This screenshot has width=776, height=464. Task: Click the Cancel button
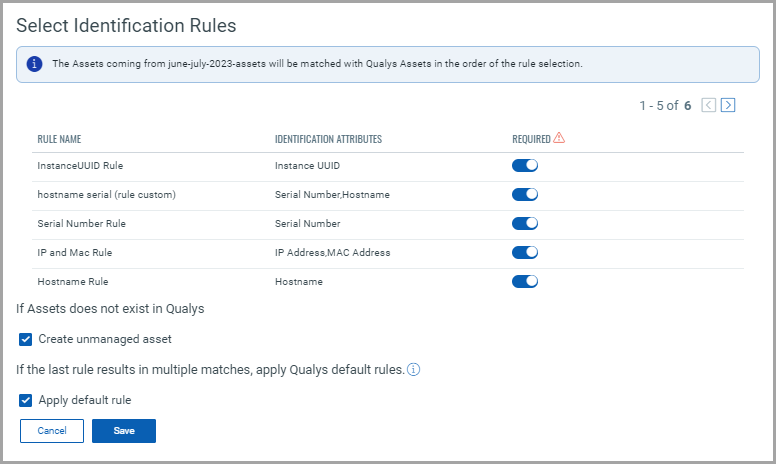[x=52, y=431]
